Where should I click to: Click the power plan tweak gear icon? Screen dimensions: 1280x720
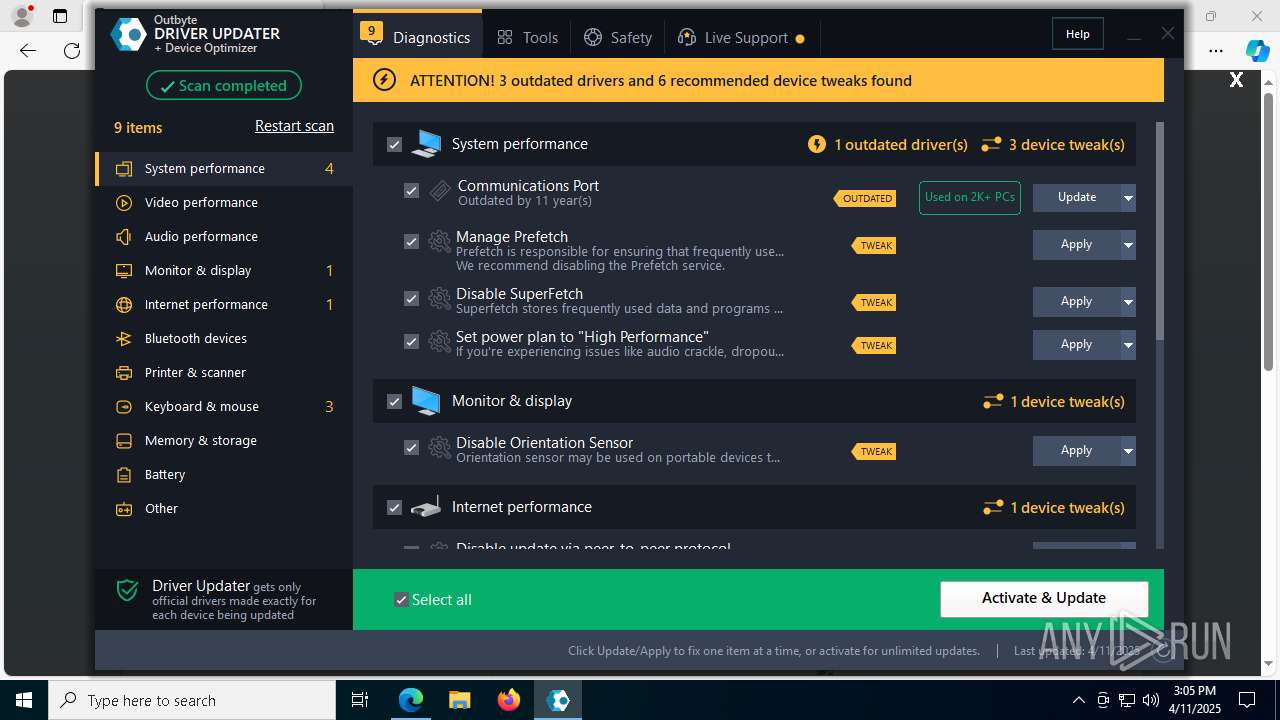coord(439,341)
